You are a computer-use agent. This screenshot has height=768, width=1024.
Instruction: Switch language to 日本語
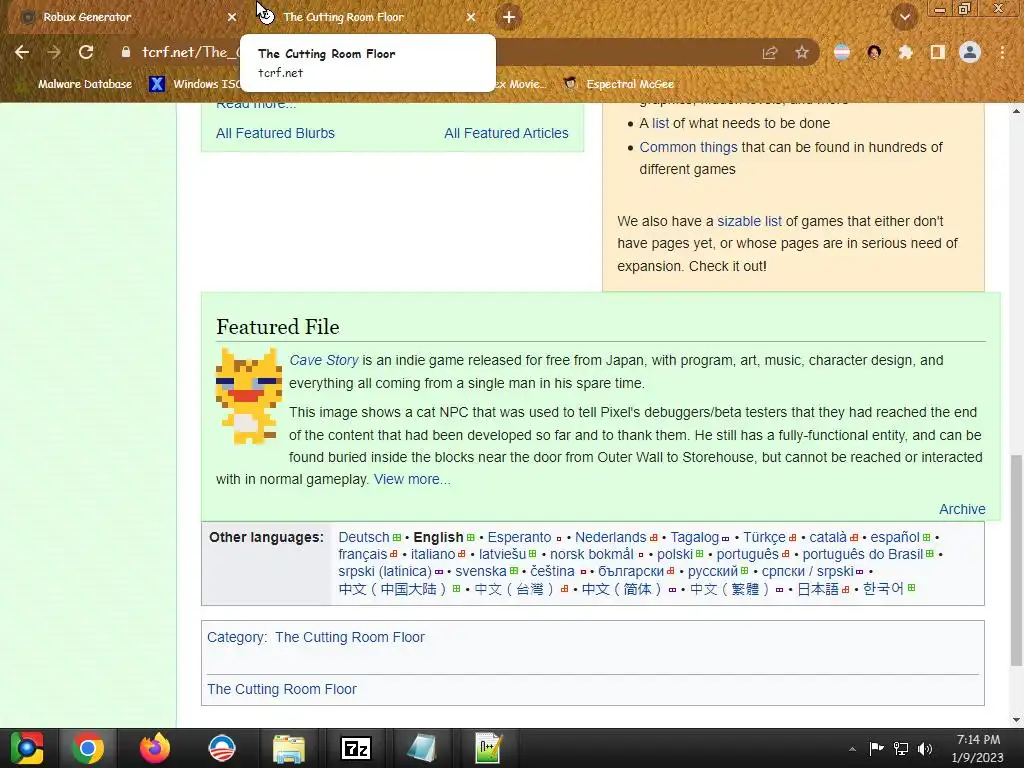(x=818, y=589)
